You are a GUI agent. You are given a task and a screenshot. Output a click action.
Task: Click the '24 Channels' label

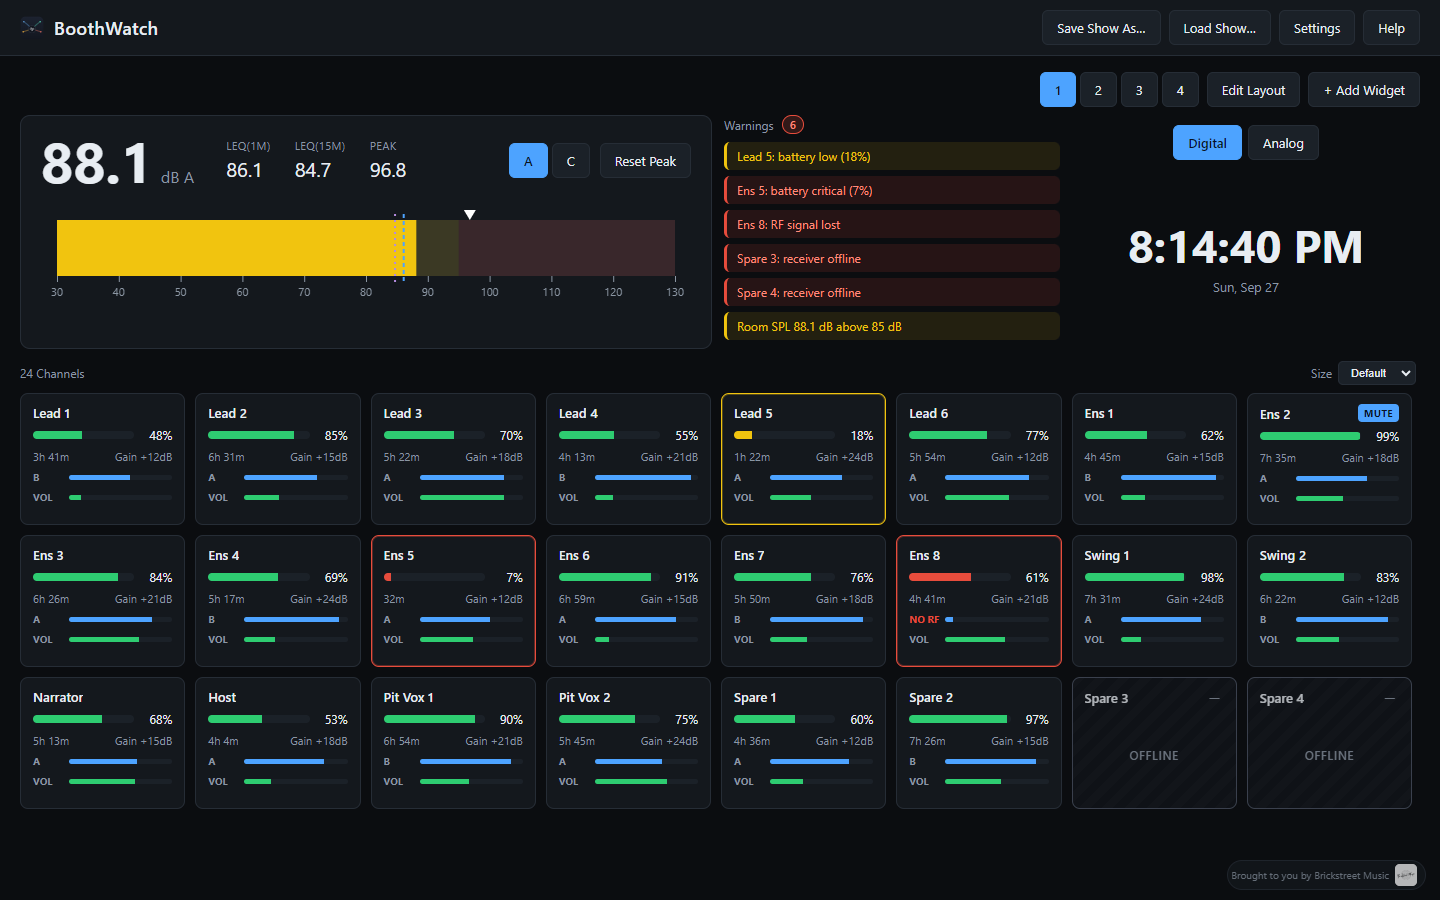click(x=52, y=373)
